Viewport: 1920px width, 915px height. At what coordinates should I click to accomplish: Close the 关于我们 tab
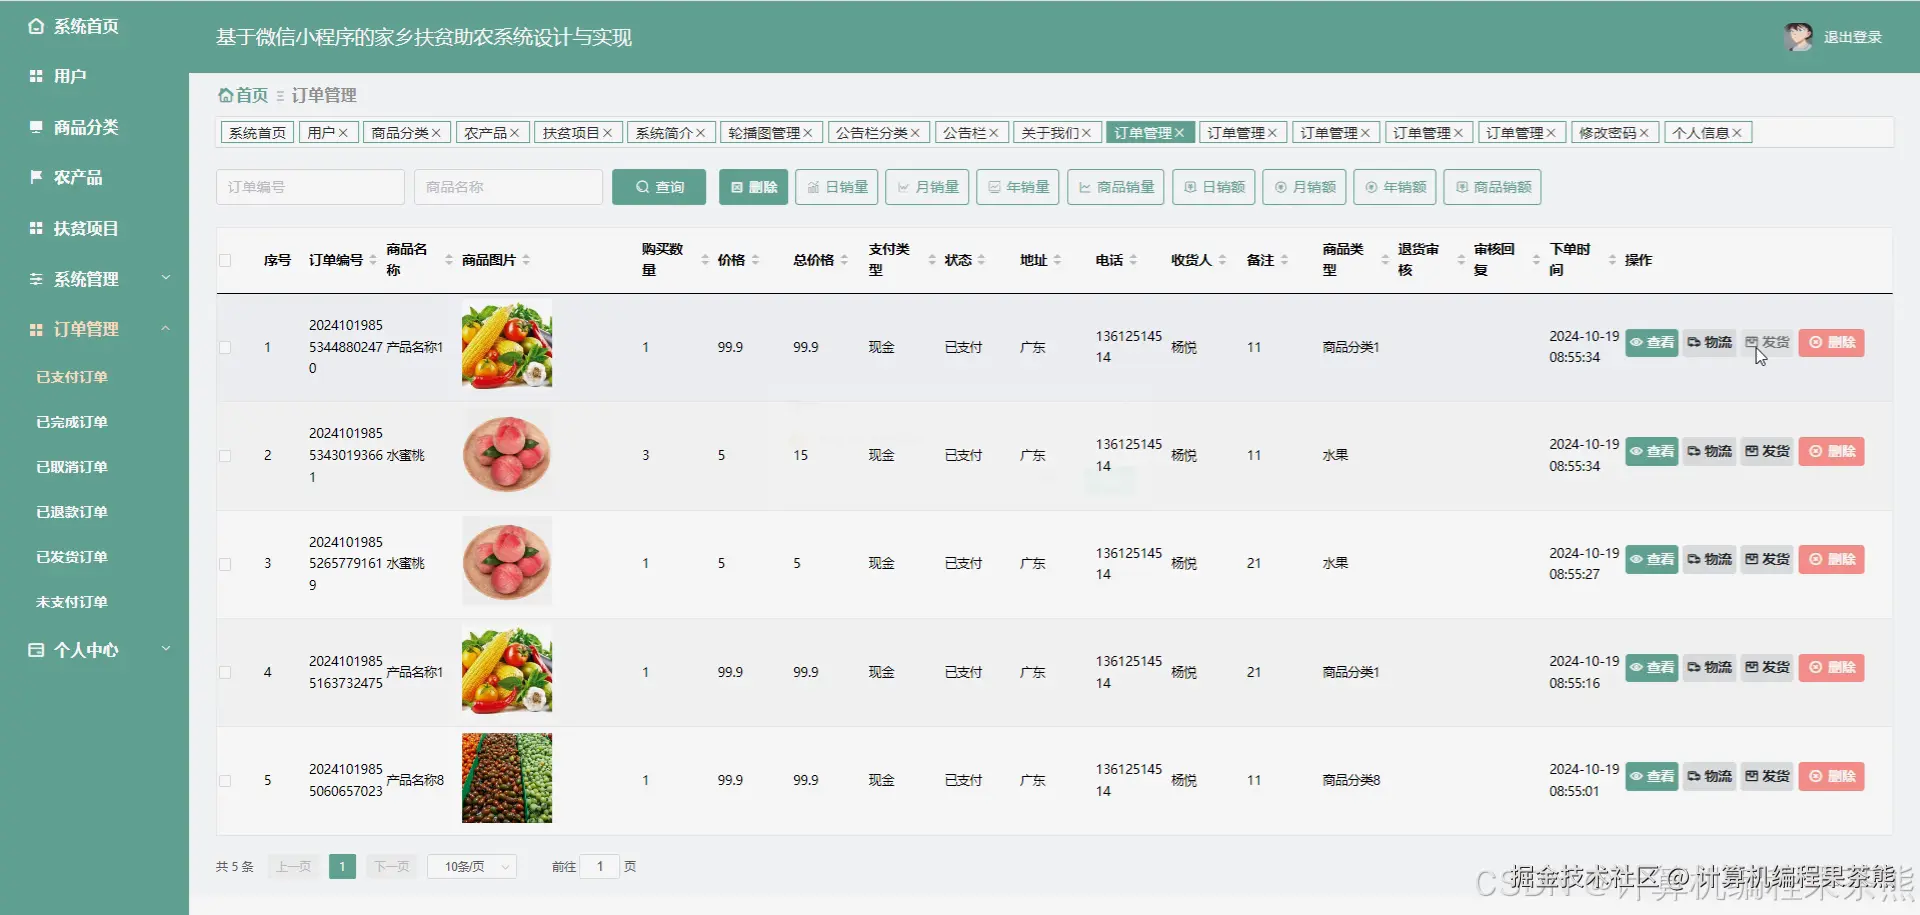[1086, 133]
